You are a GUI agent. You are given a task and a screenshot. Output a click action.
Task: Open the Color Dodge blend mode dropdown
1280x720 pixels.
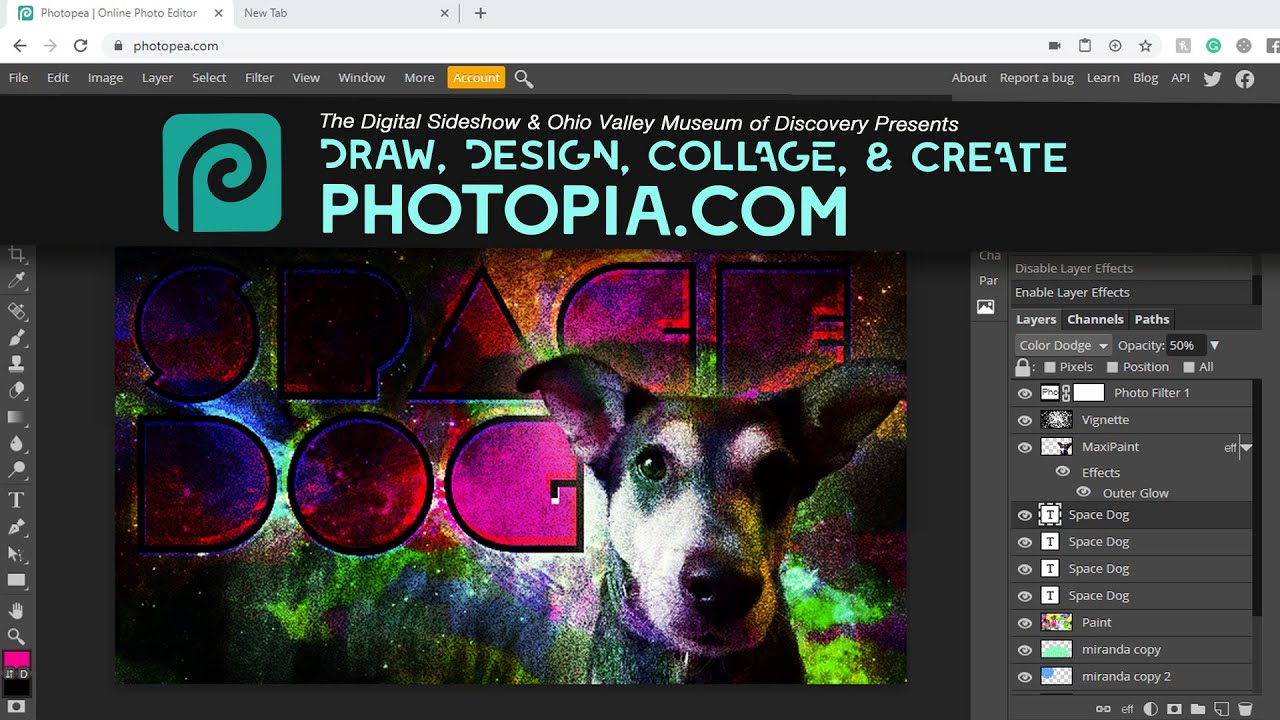[1063, 345]
